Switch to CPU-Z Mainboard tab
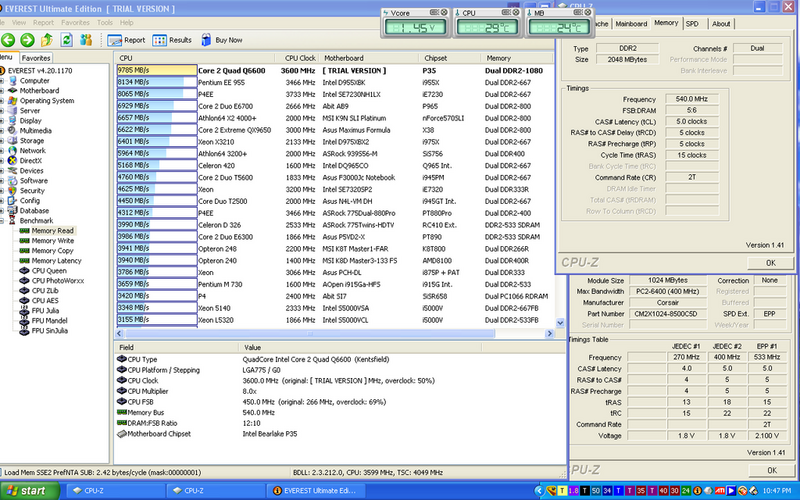800x500 pixels. (x=631, y=23)
